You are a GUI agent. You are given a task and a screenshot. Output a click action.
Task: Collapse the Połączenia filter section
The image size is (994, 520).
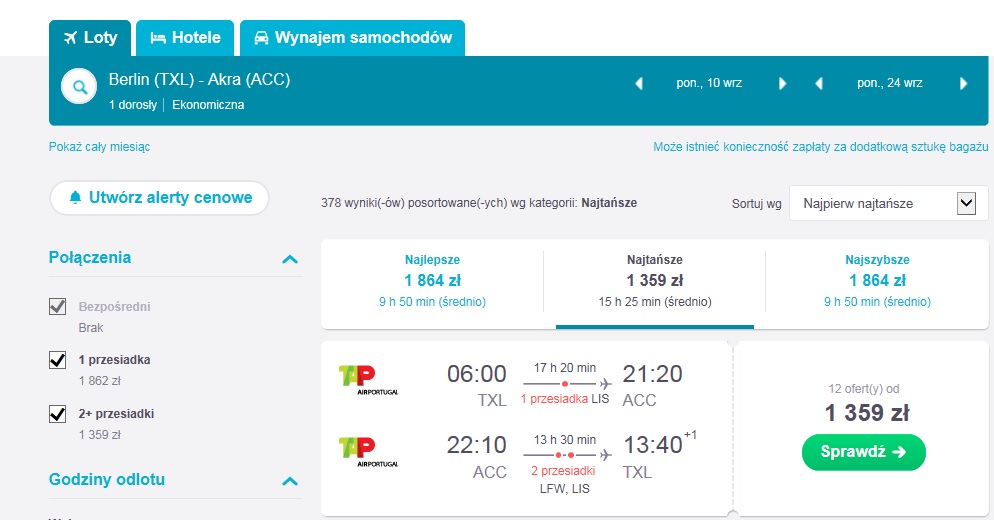coord(290,259)
